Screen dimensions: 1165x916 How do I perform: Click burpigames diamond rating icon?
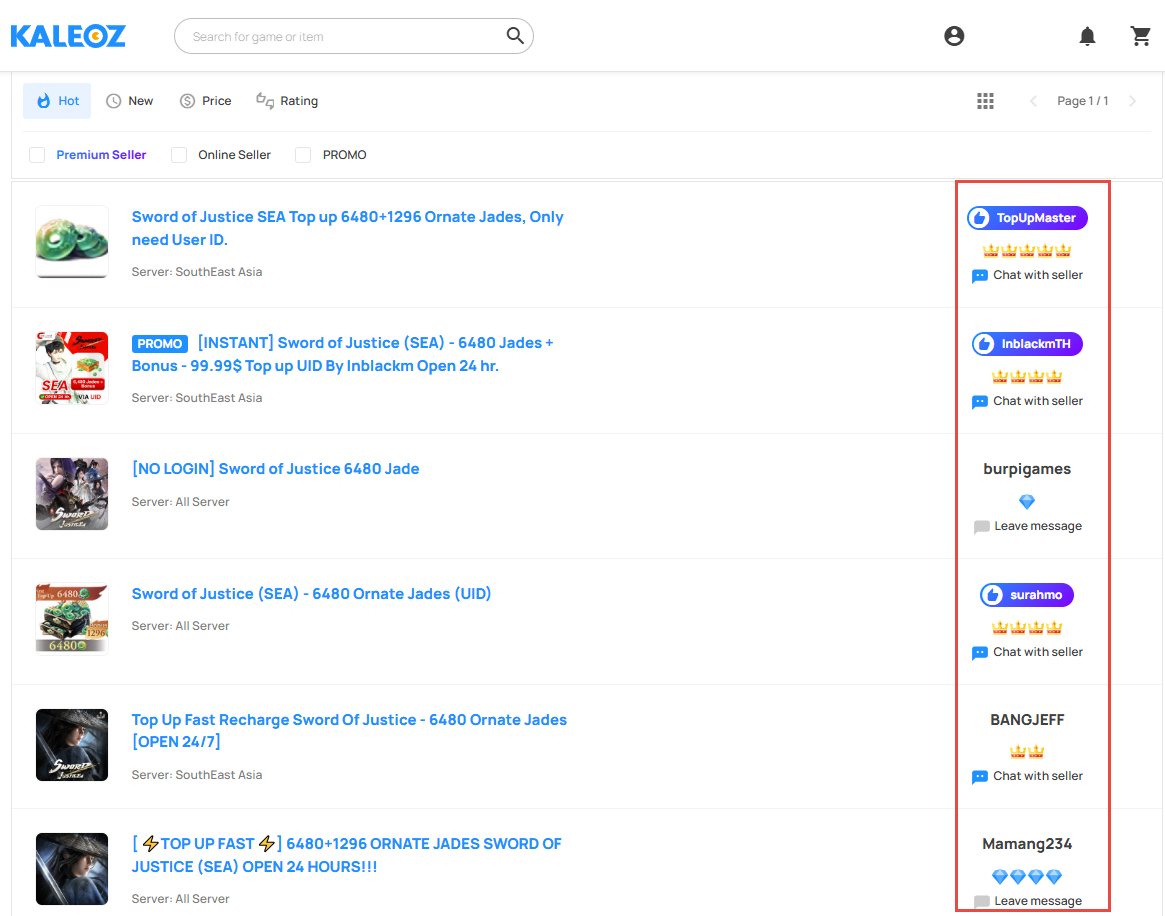click(1027, 502)
